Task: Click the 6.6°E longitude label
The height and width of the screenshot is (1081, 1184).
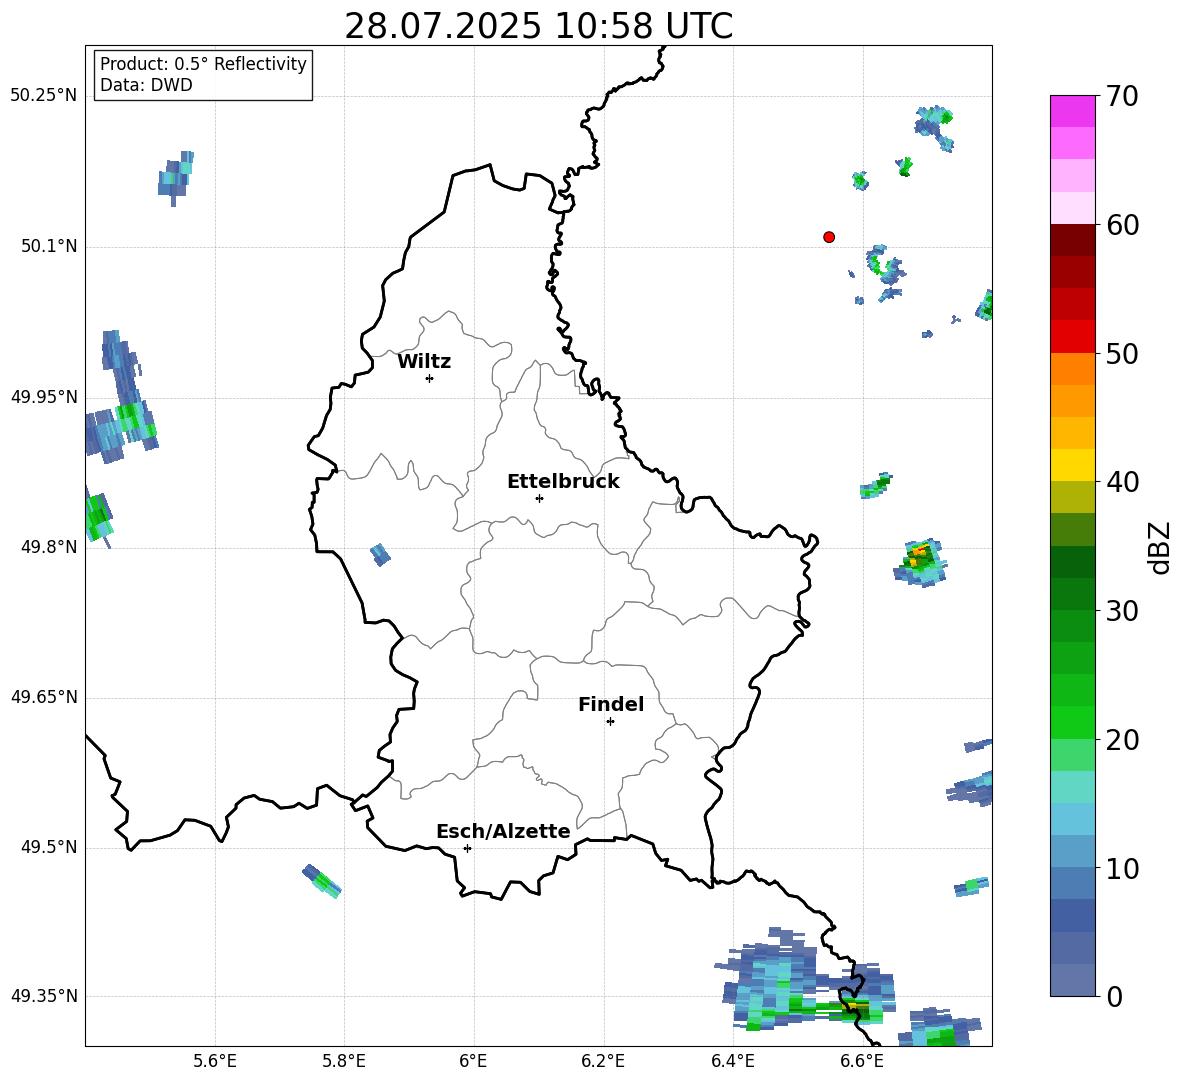Action: coord(862,1061)
